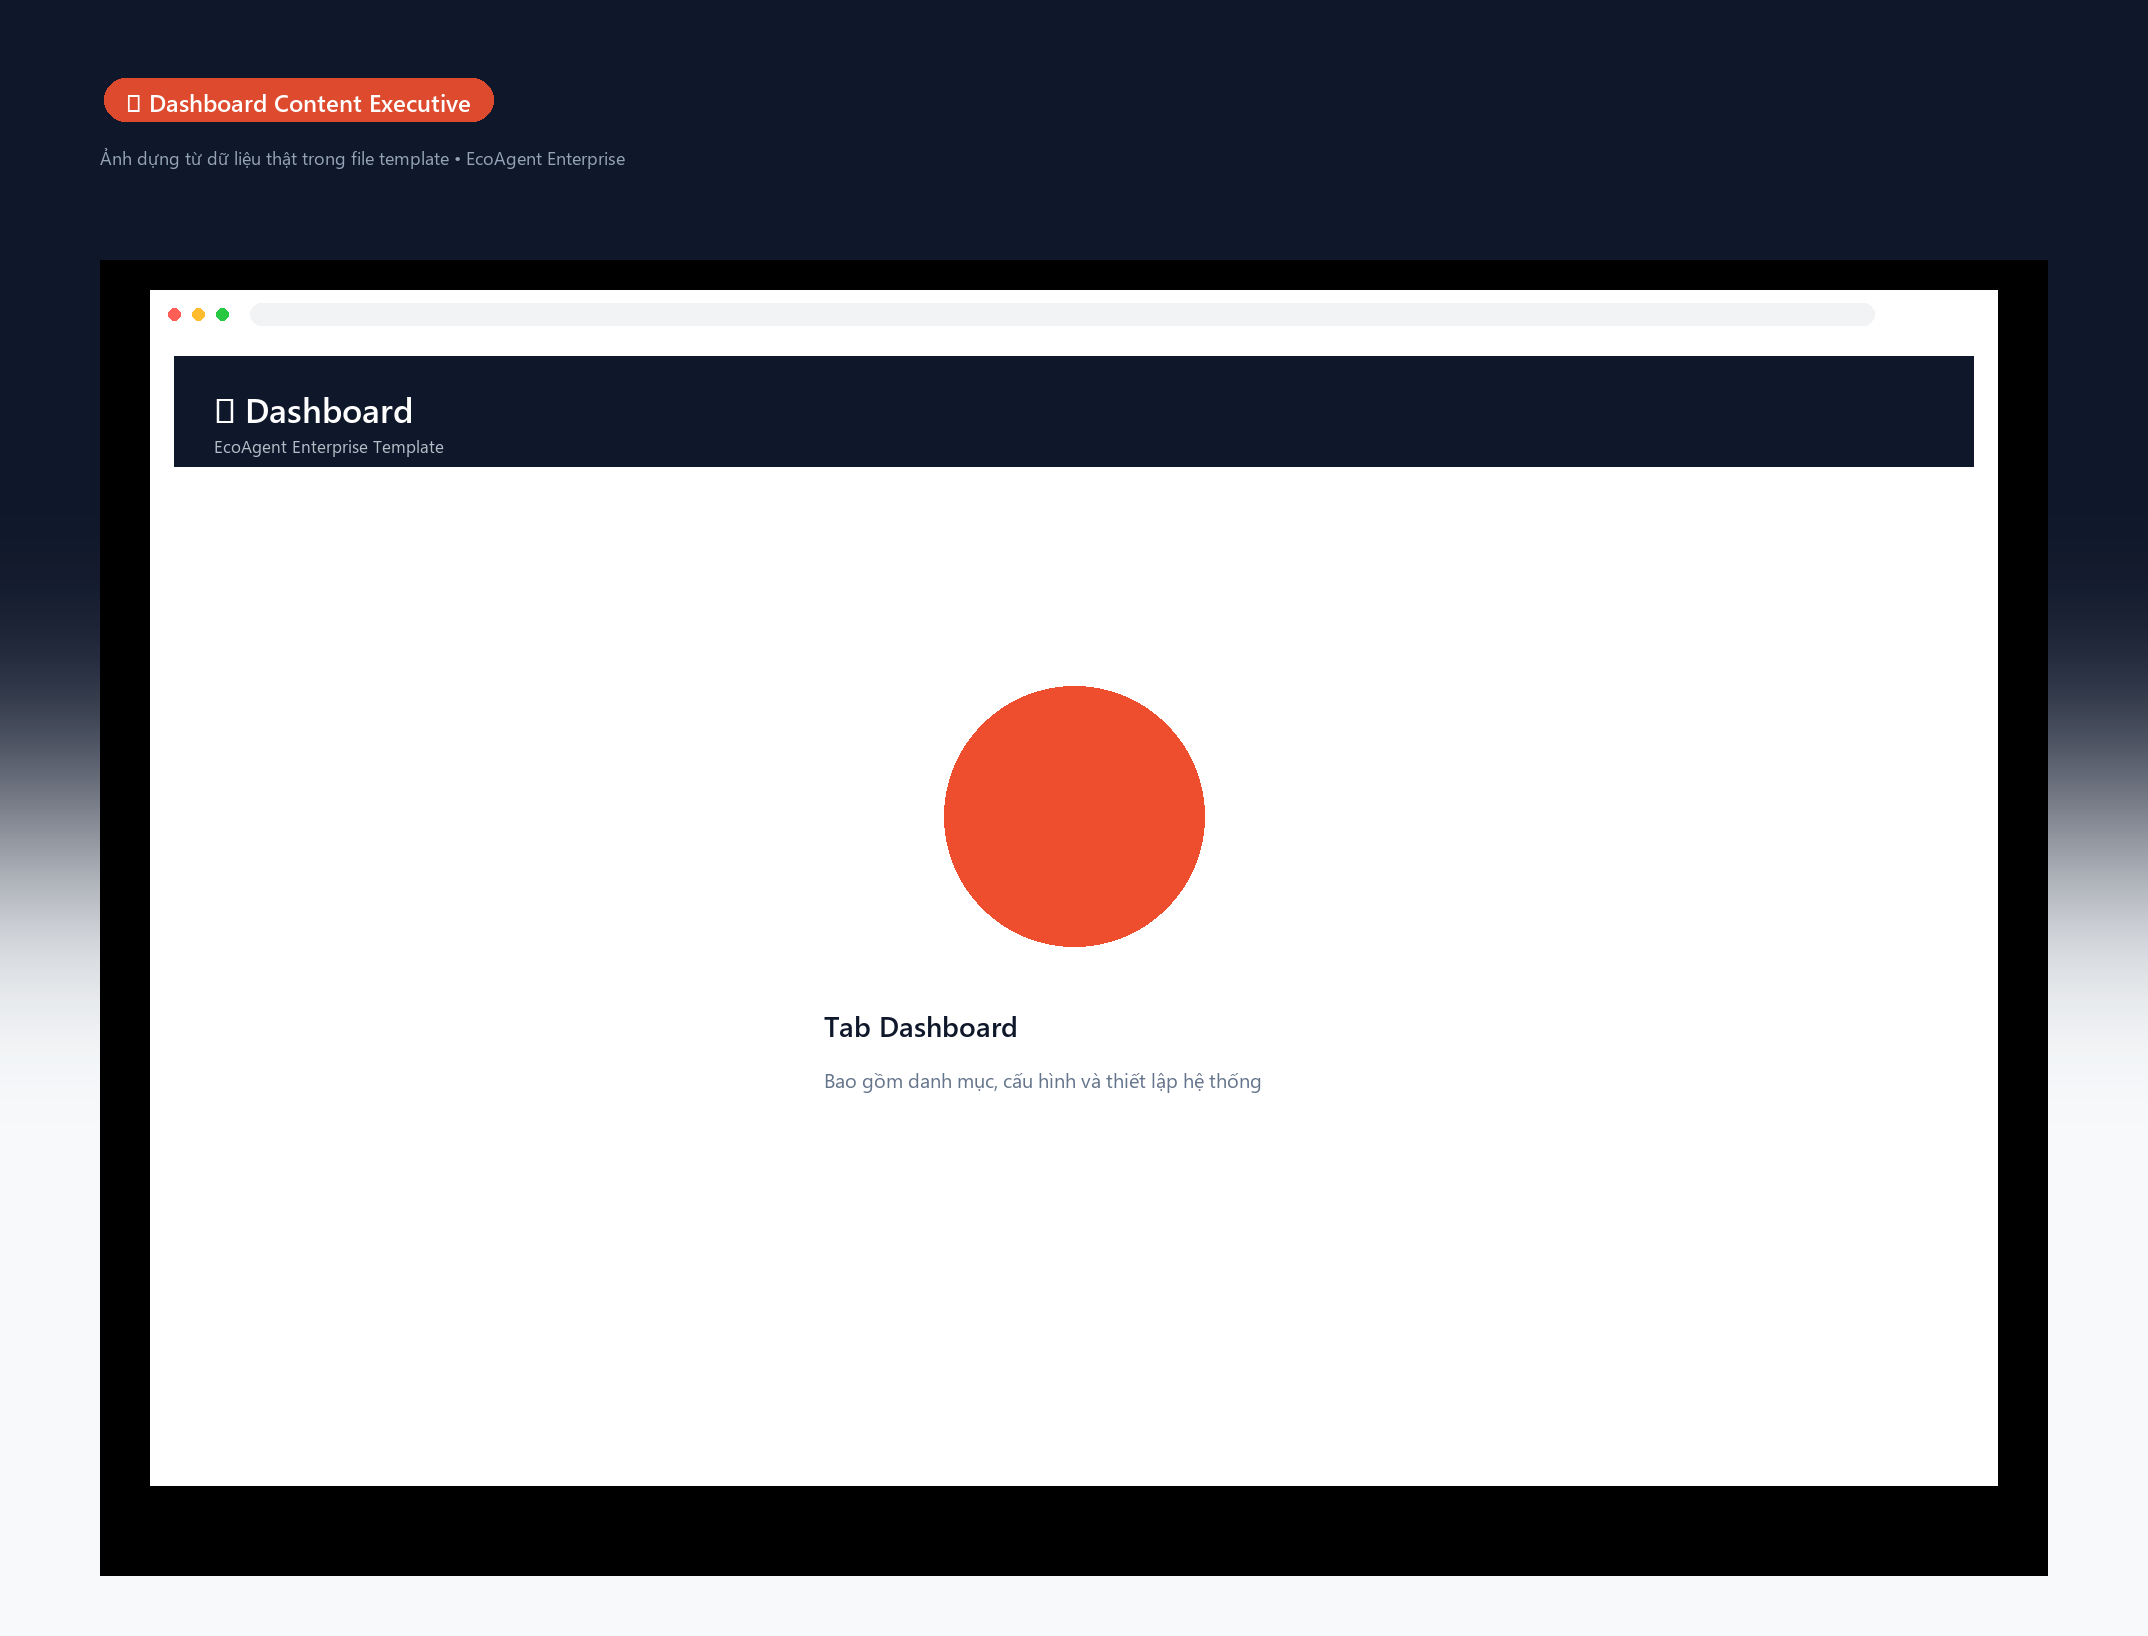Click the 'Ảnh dựng từ dữ liệu thật' caption
The height and width of the screenshot is (1636, 2148).
click(x=362, y=159)
